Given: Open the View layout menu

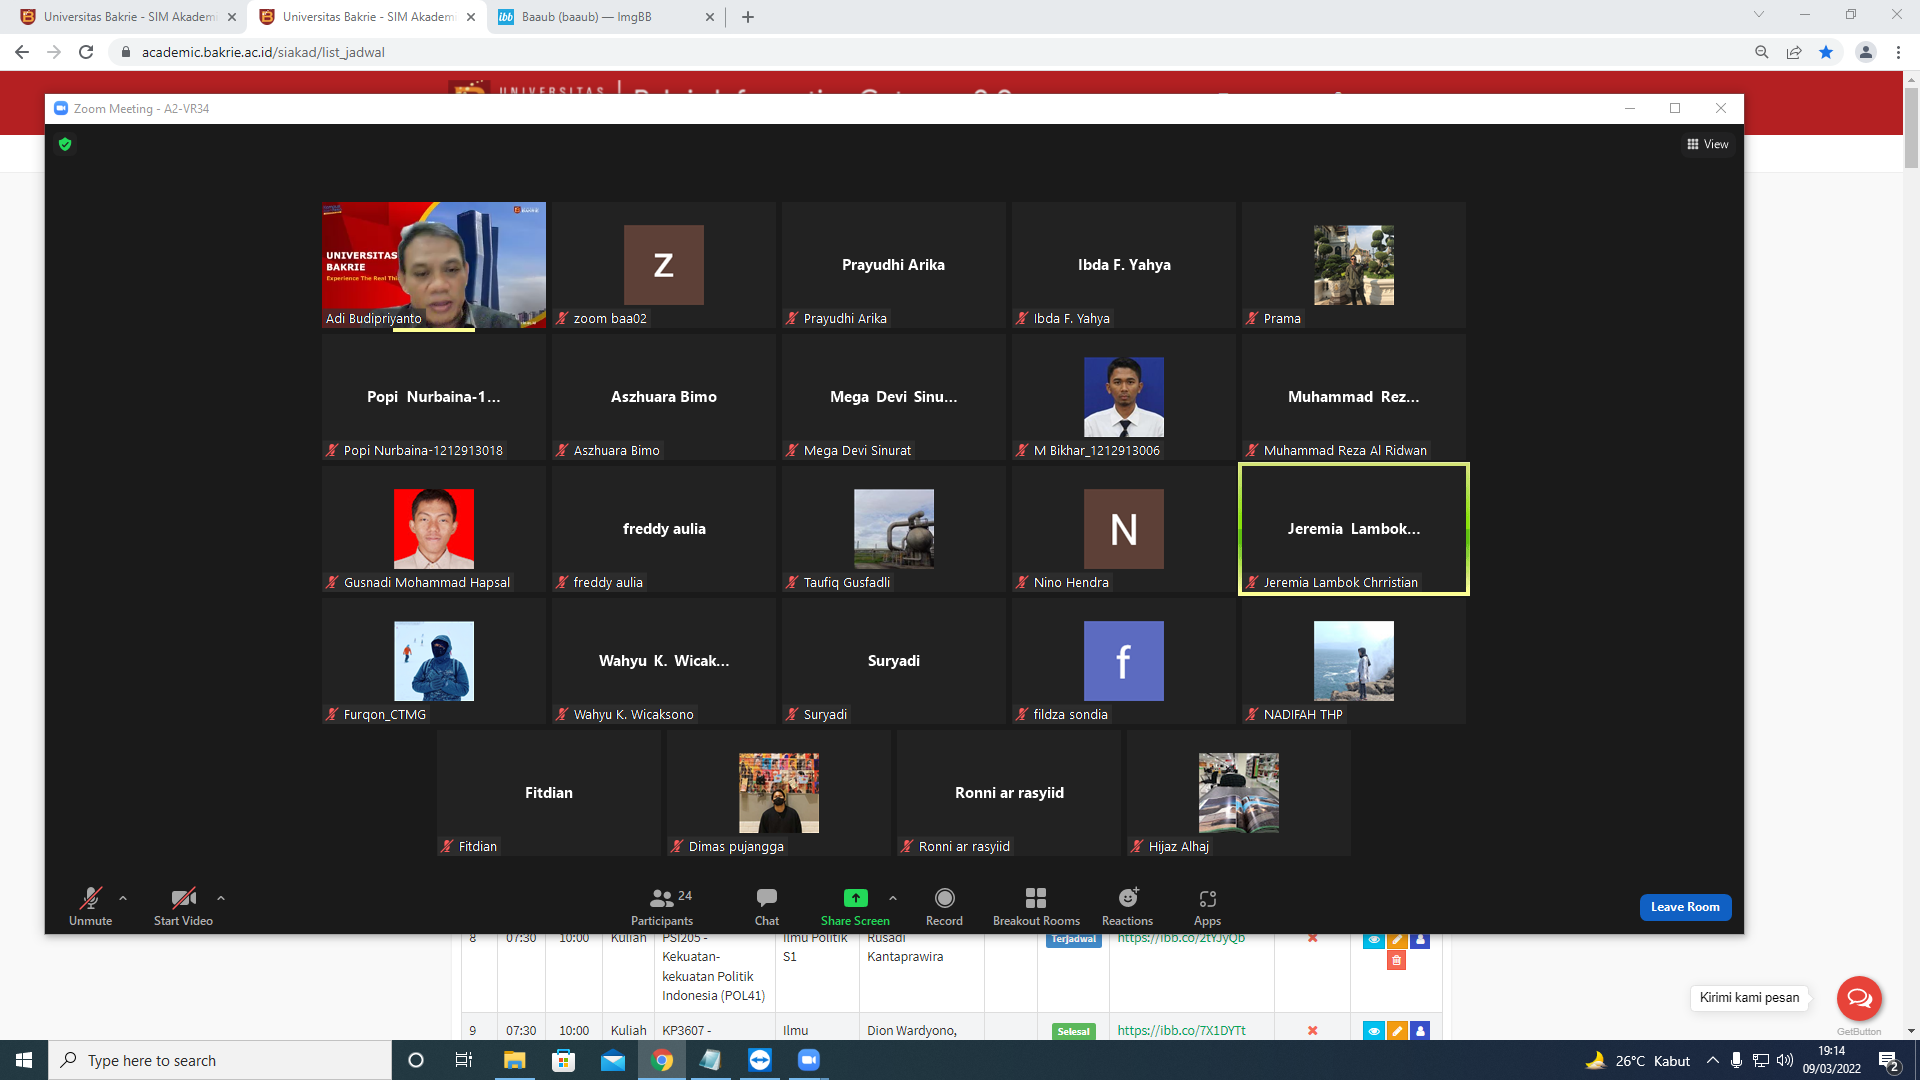Looking at the screenshot, I should coord(1707,144).
